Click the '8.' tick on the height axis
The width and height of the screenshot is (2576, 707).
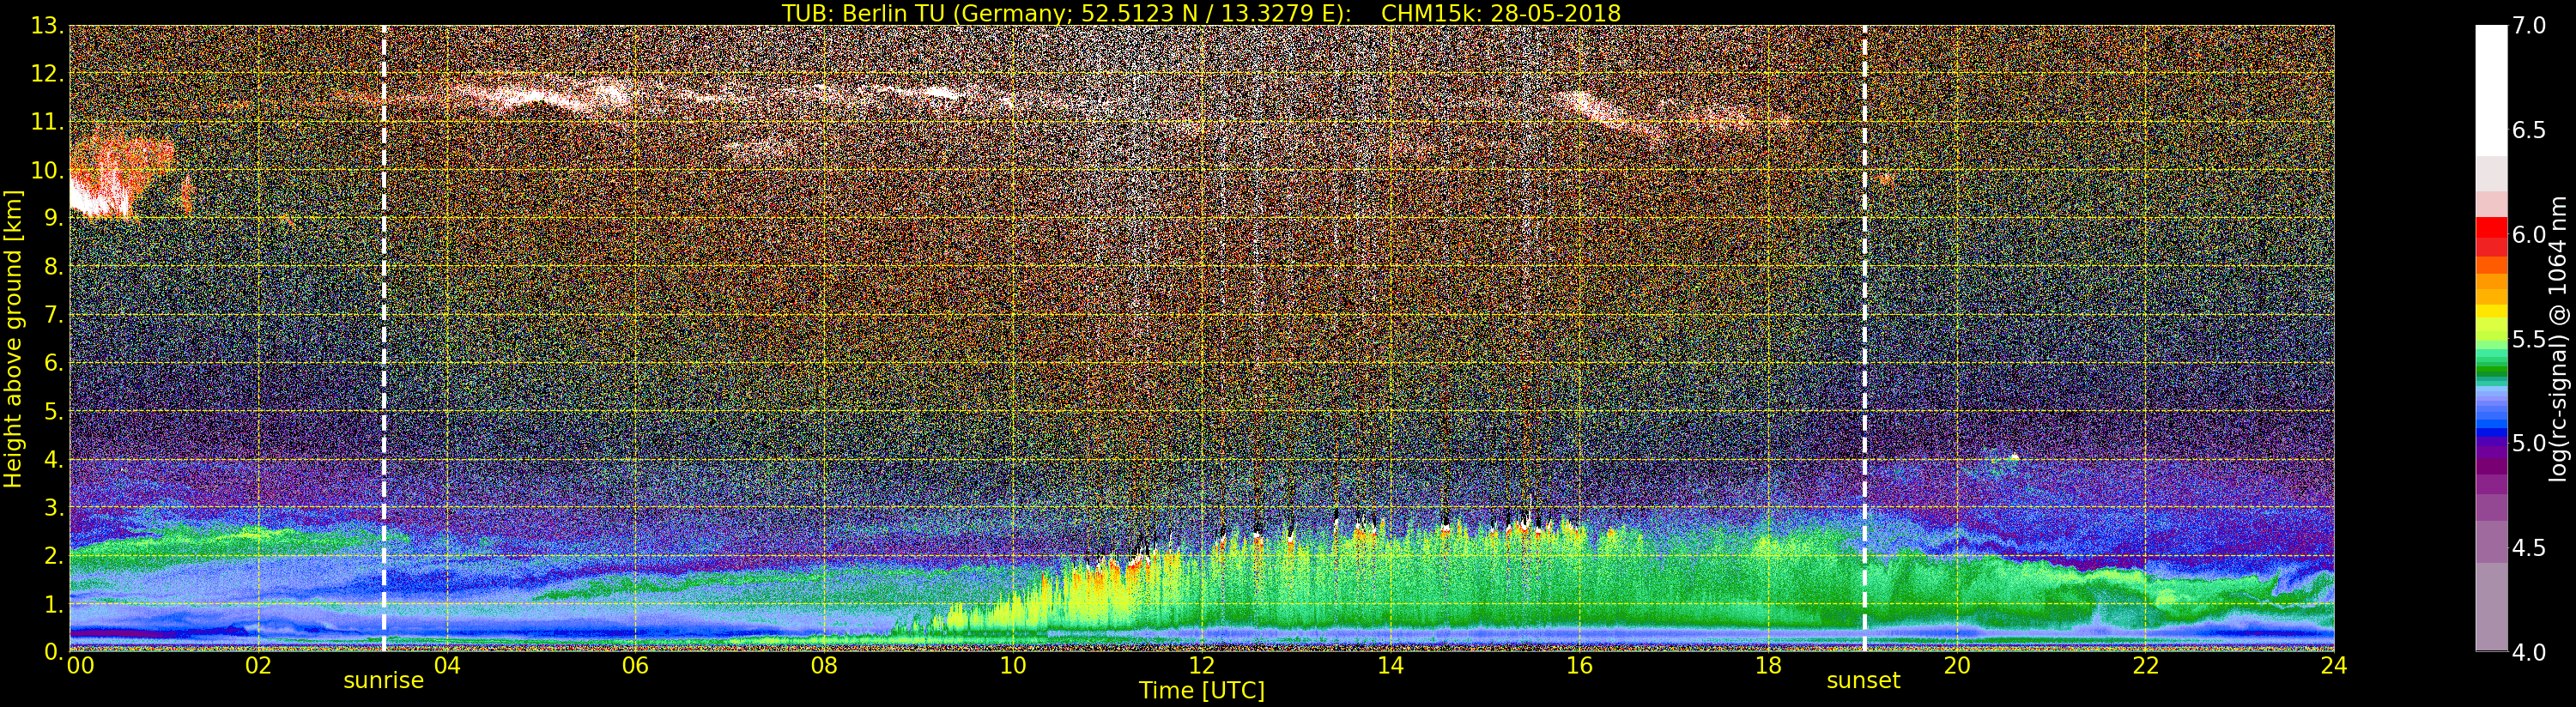[x=54, y=266]
